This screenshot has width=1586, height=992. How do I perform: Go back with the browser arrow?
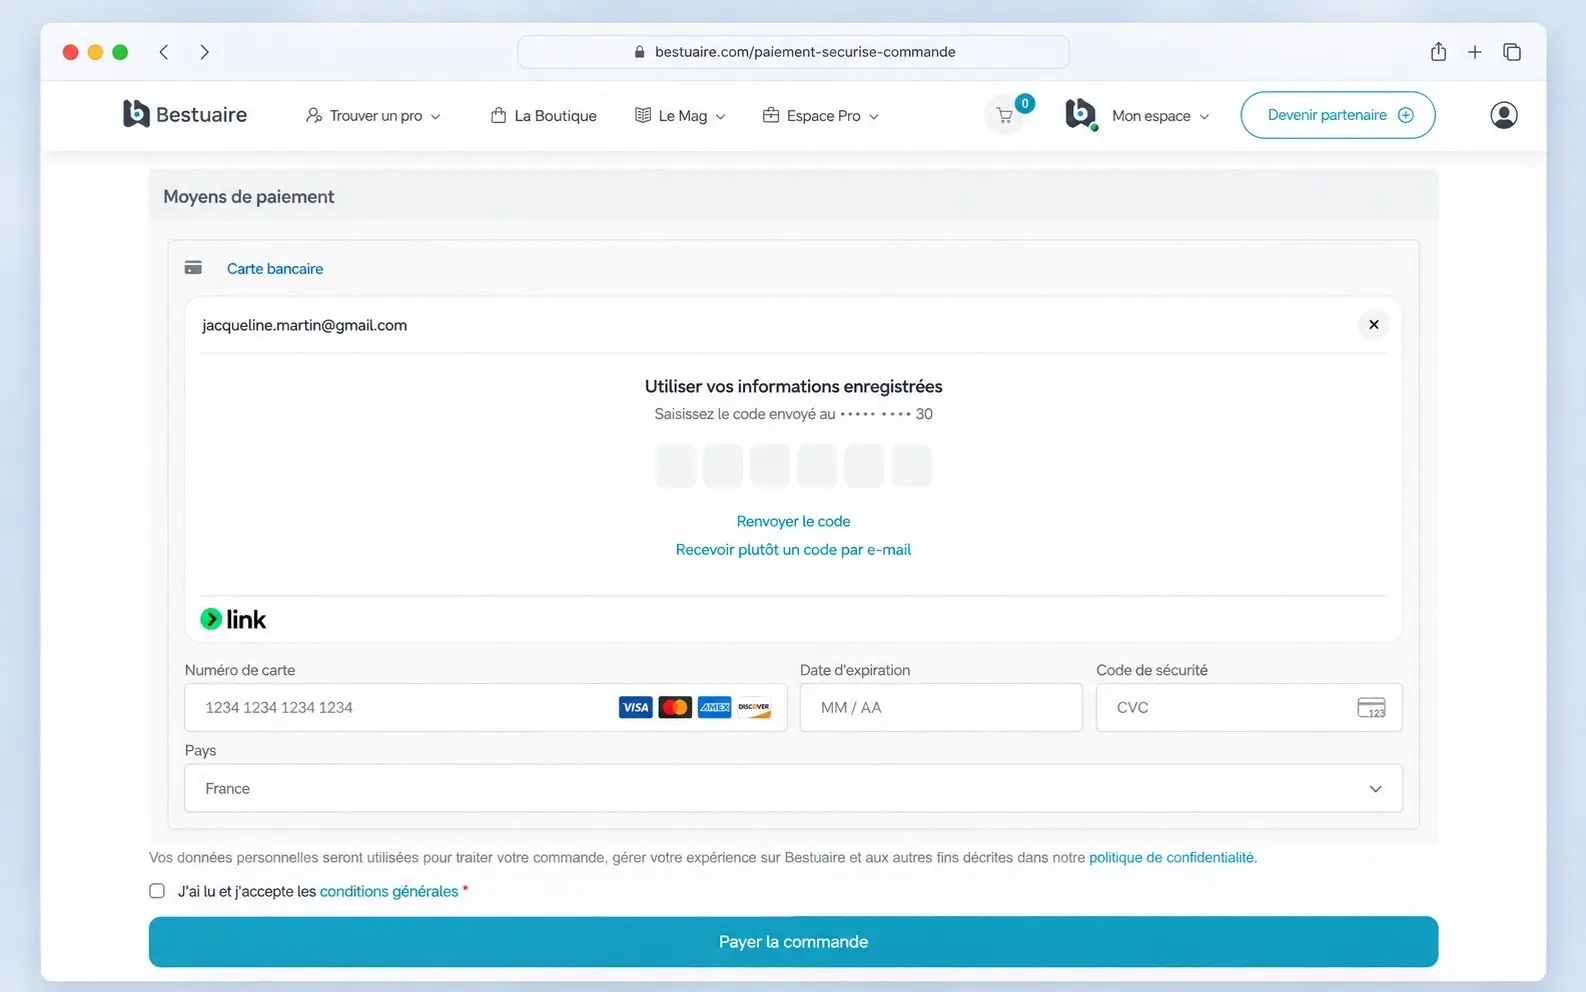[x=164, y=52]
